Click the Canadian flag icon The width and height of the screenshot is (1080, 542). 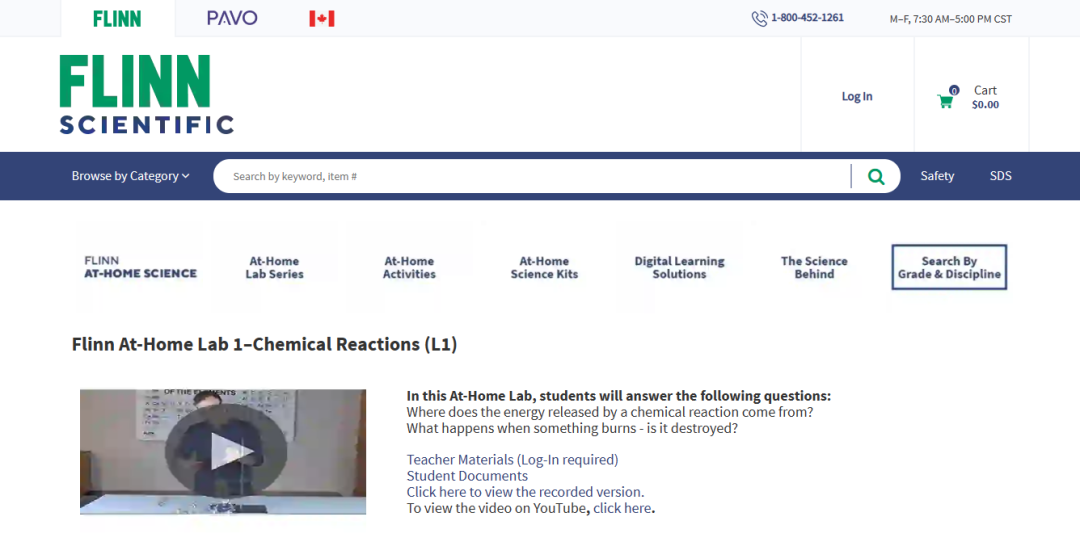pyautogui.click(x=322, y=19)
